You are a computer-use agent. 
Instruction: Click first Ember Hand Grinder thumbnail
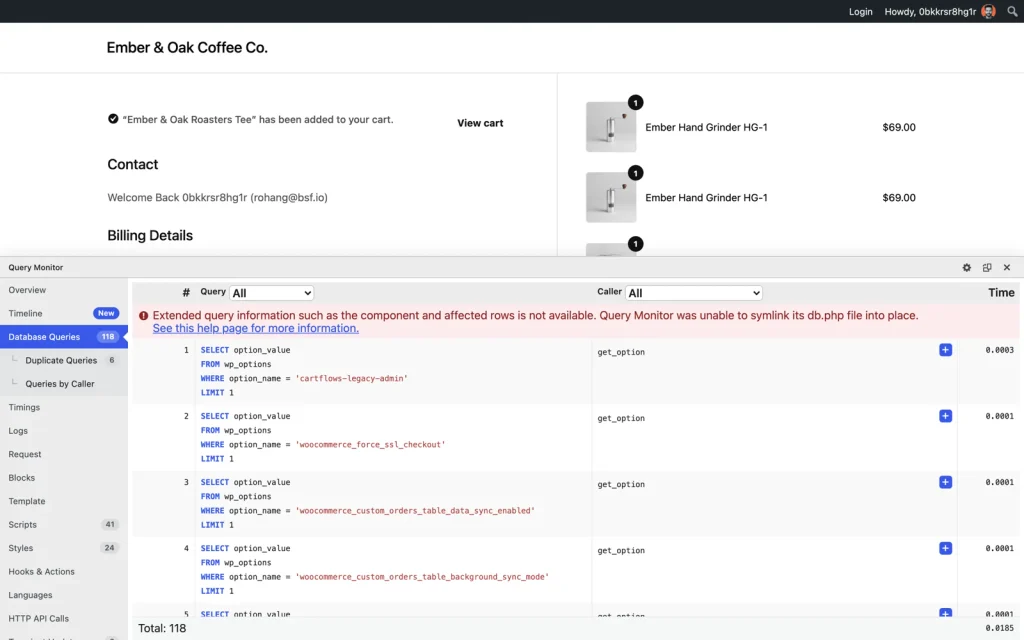click(611, 127)
